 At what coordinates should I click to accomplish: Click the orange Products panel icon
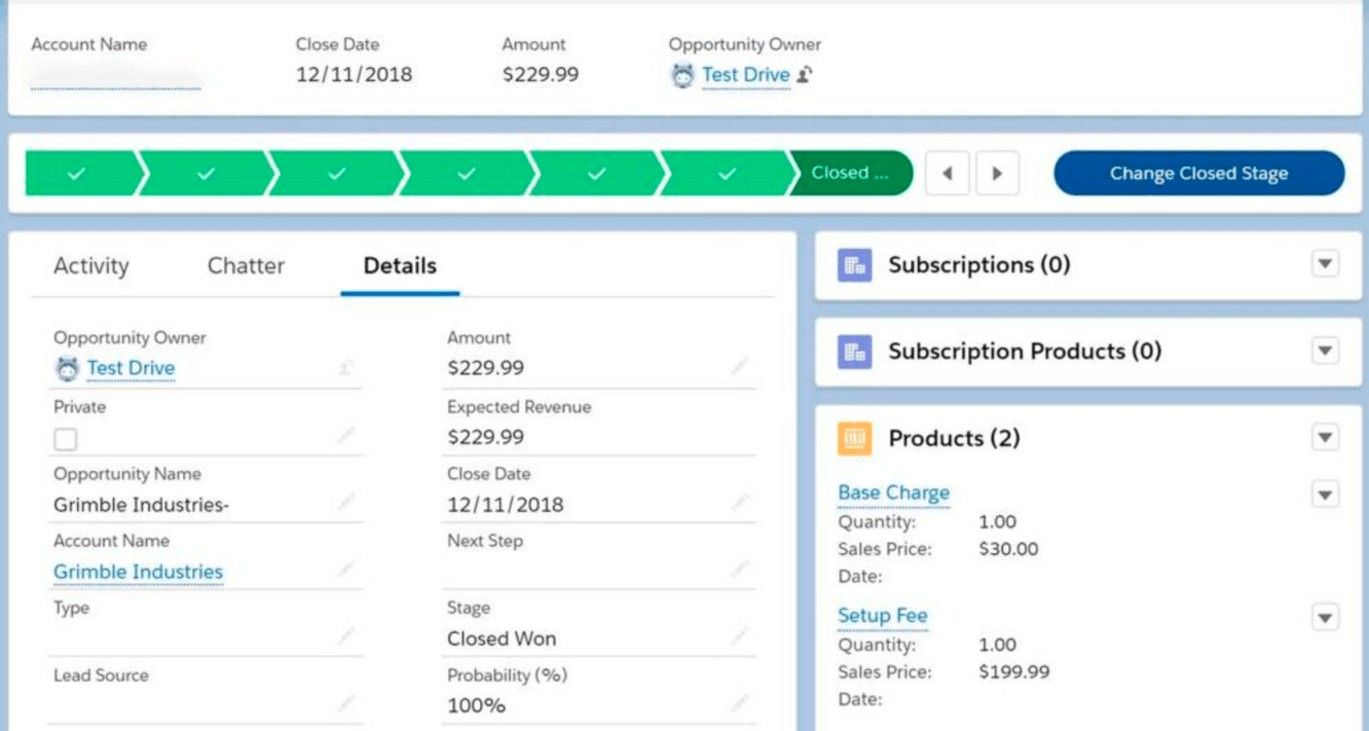pyautogui.click(x=854, y=438)
